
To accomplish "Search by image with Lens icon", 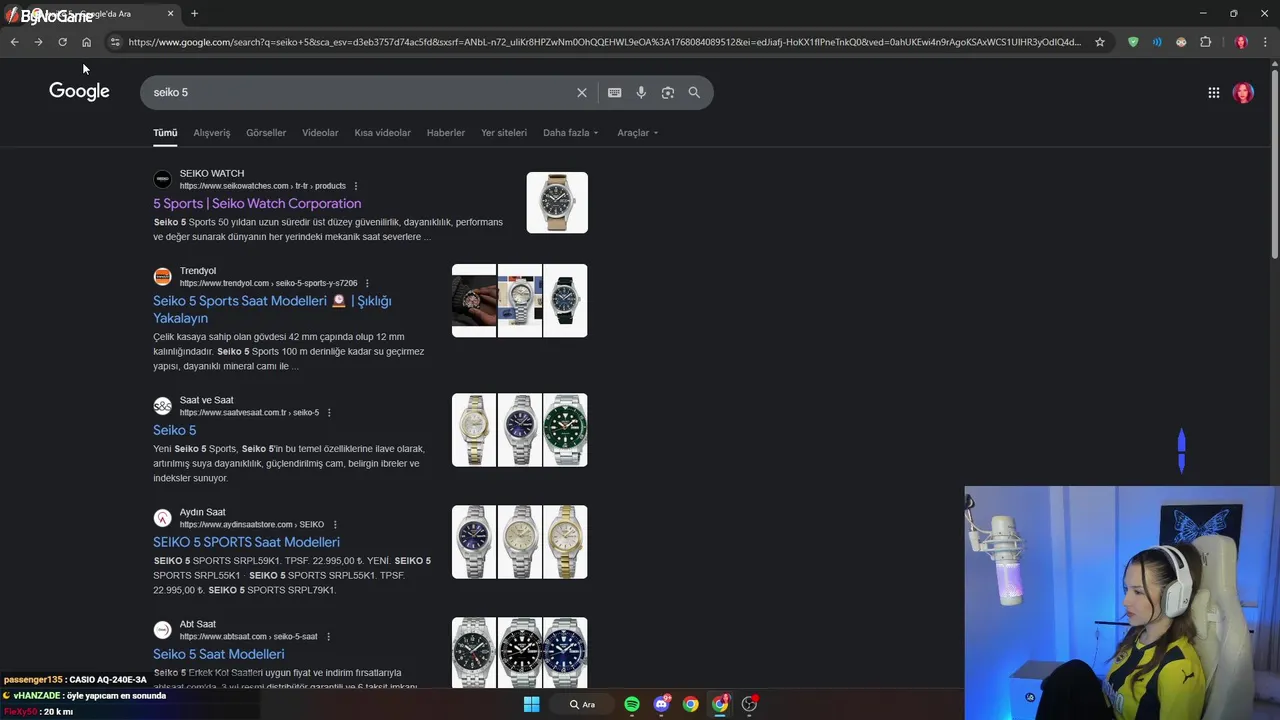I will [x=668, y=92].
